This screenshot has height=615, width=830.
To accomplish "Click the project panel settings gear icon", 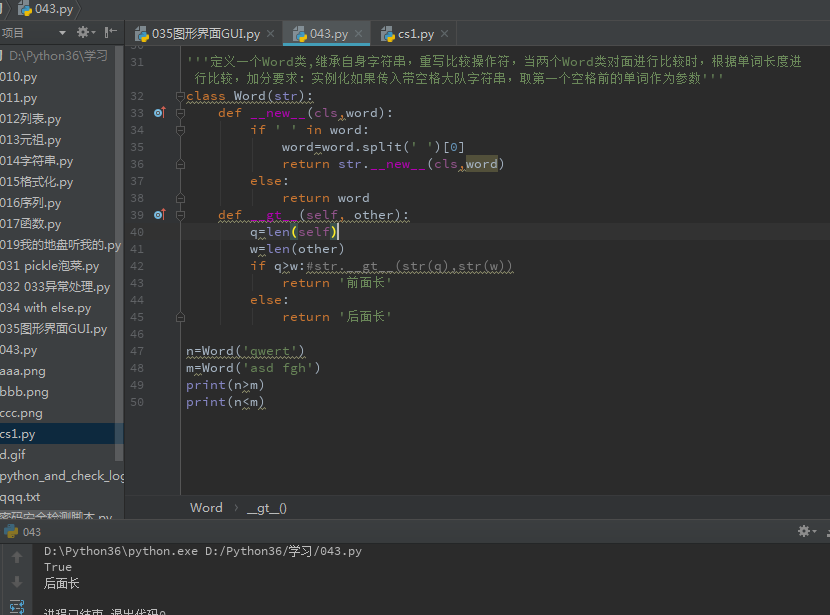I will (x=82, y=33).
